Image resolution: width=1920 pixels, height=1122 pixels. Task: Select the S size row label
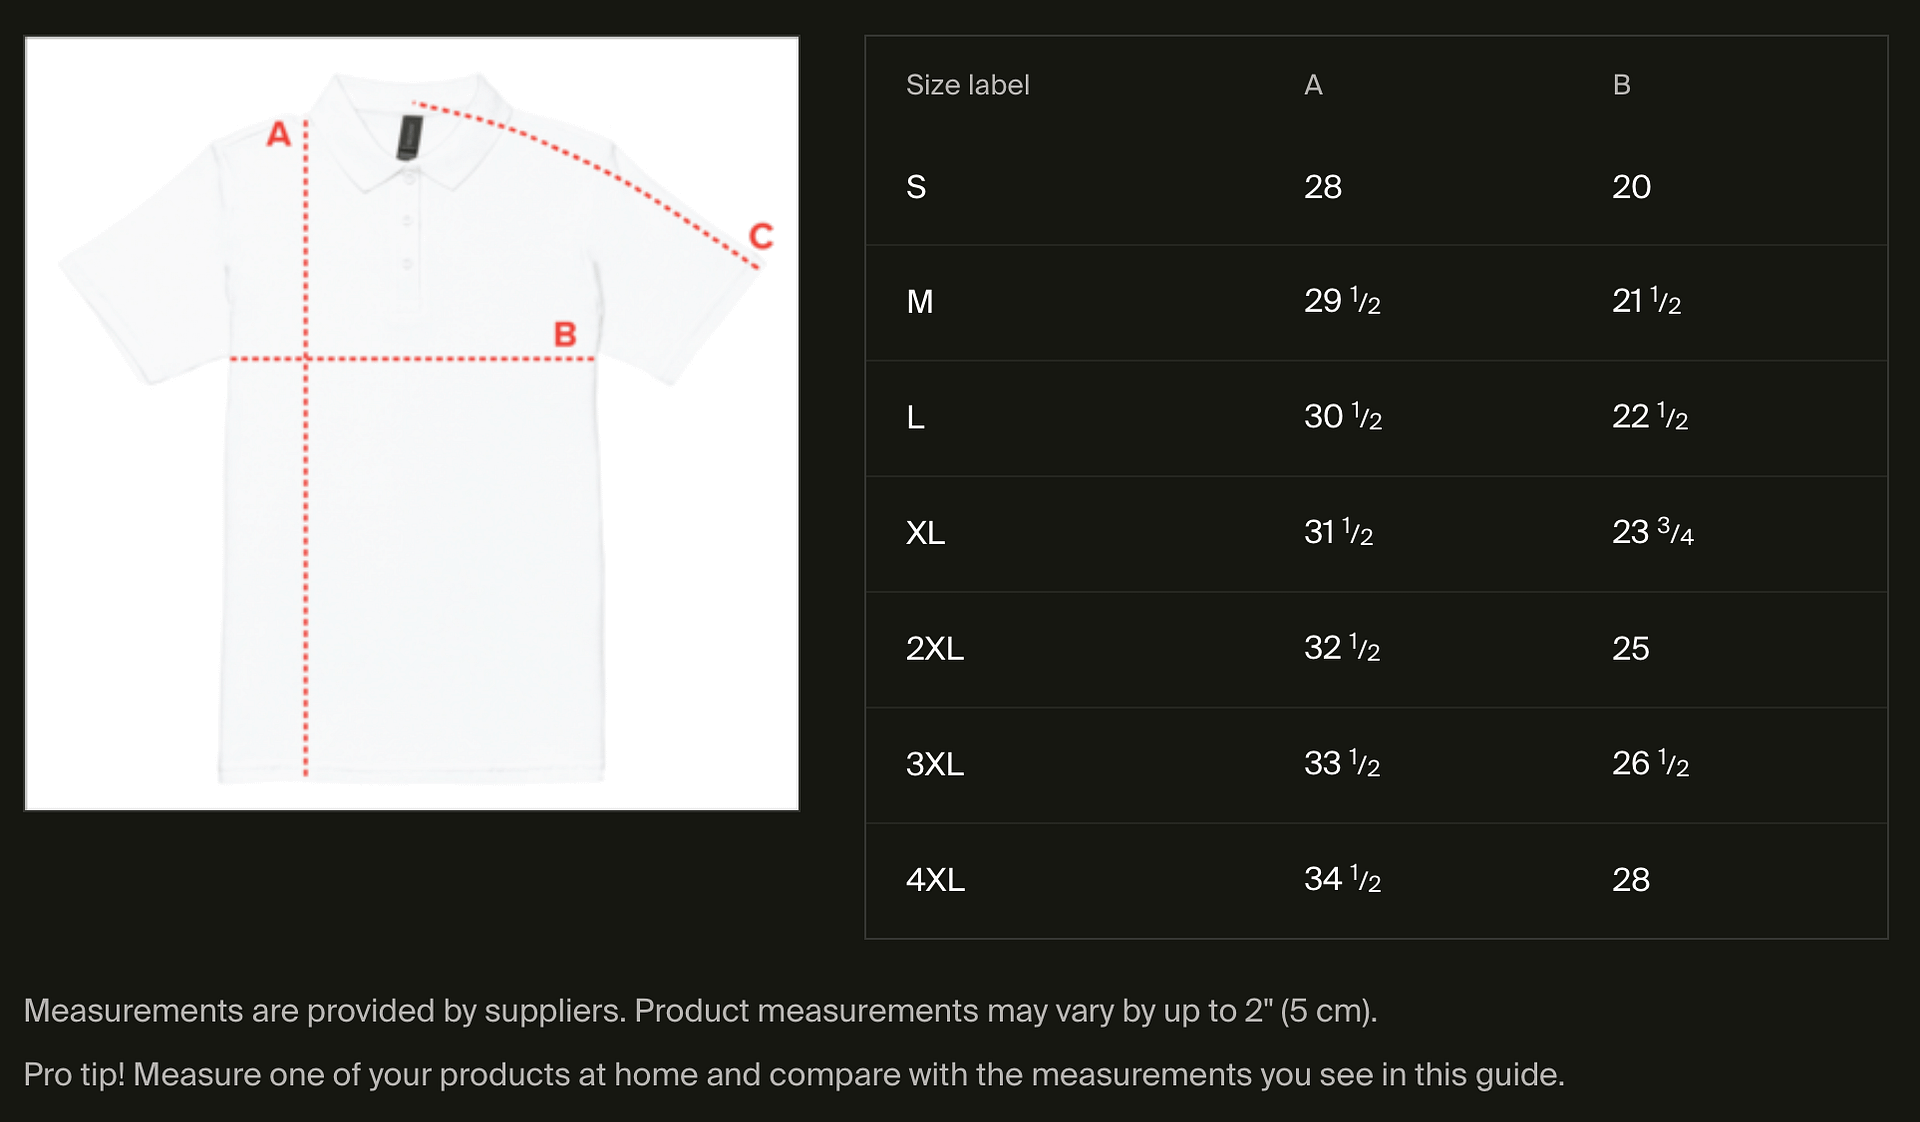(x=916, y=187)
